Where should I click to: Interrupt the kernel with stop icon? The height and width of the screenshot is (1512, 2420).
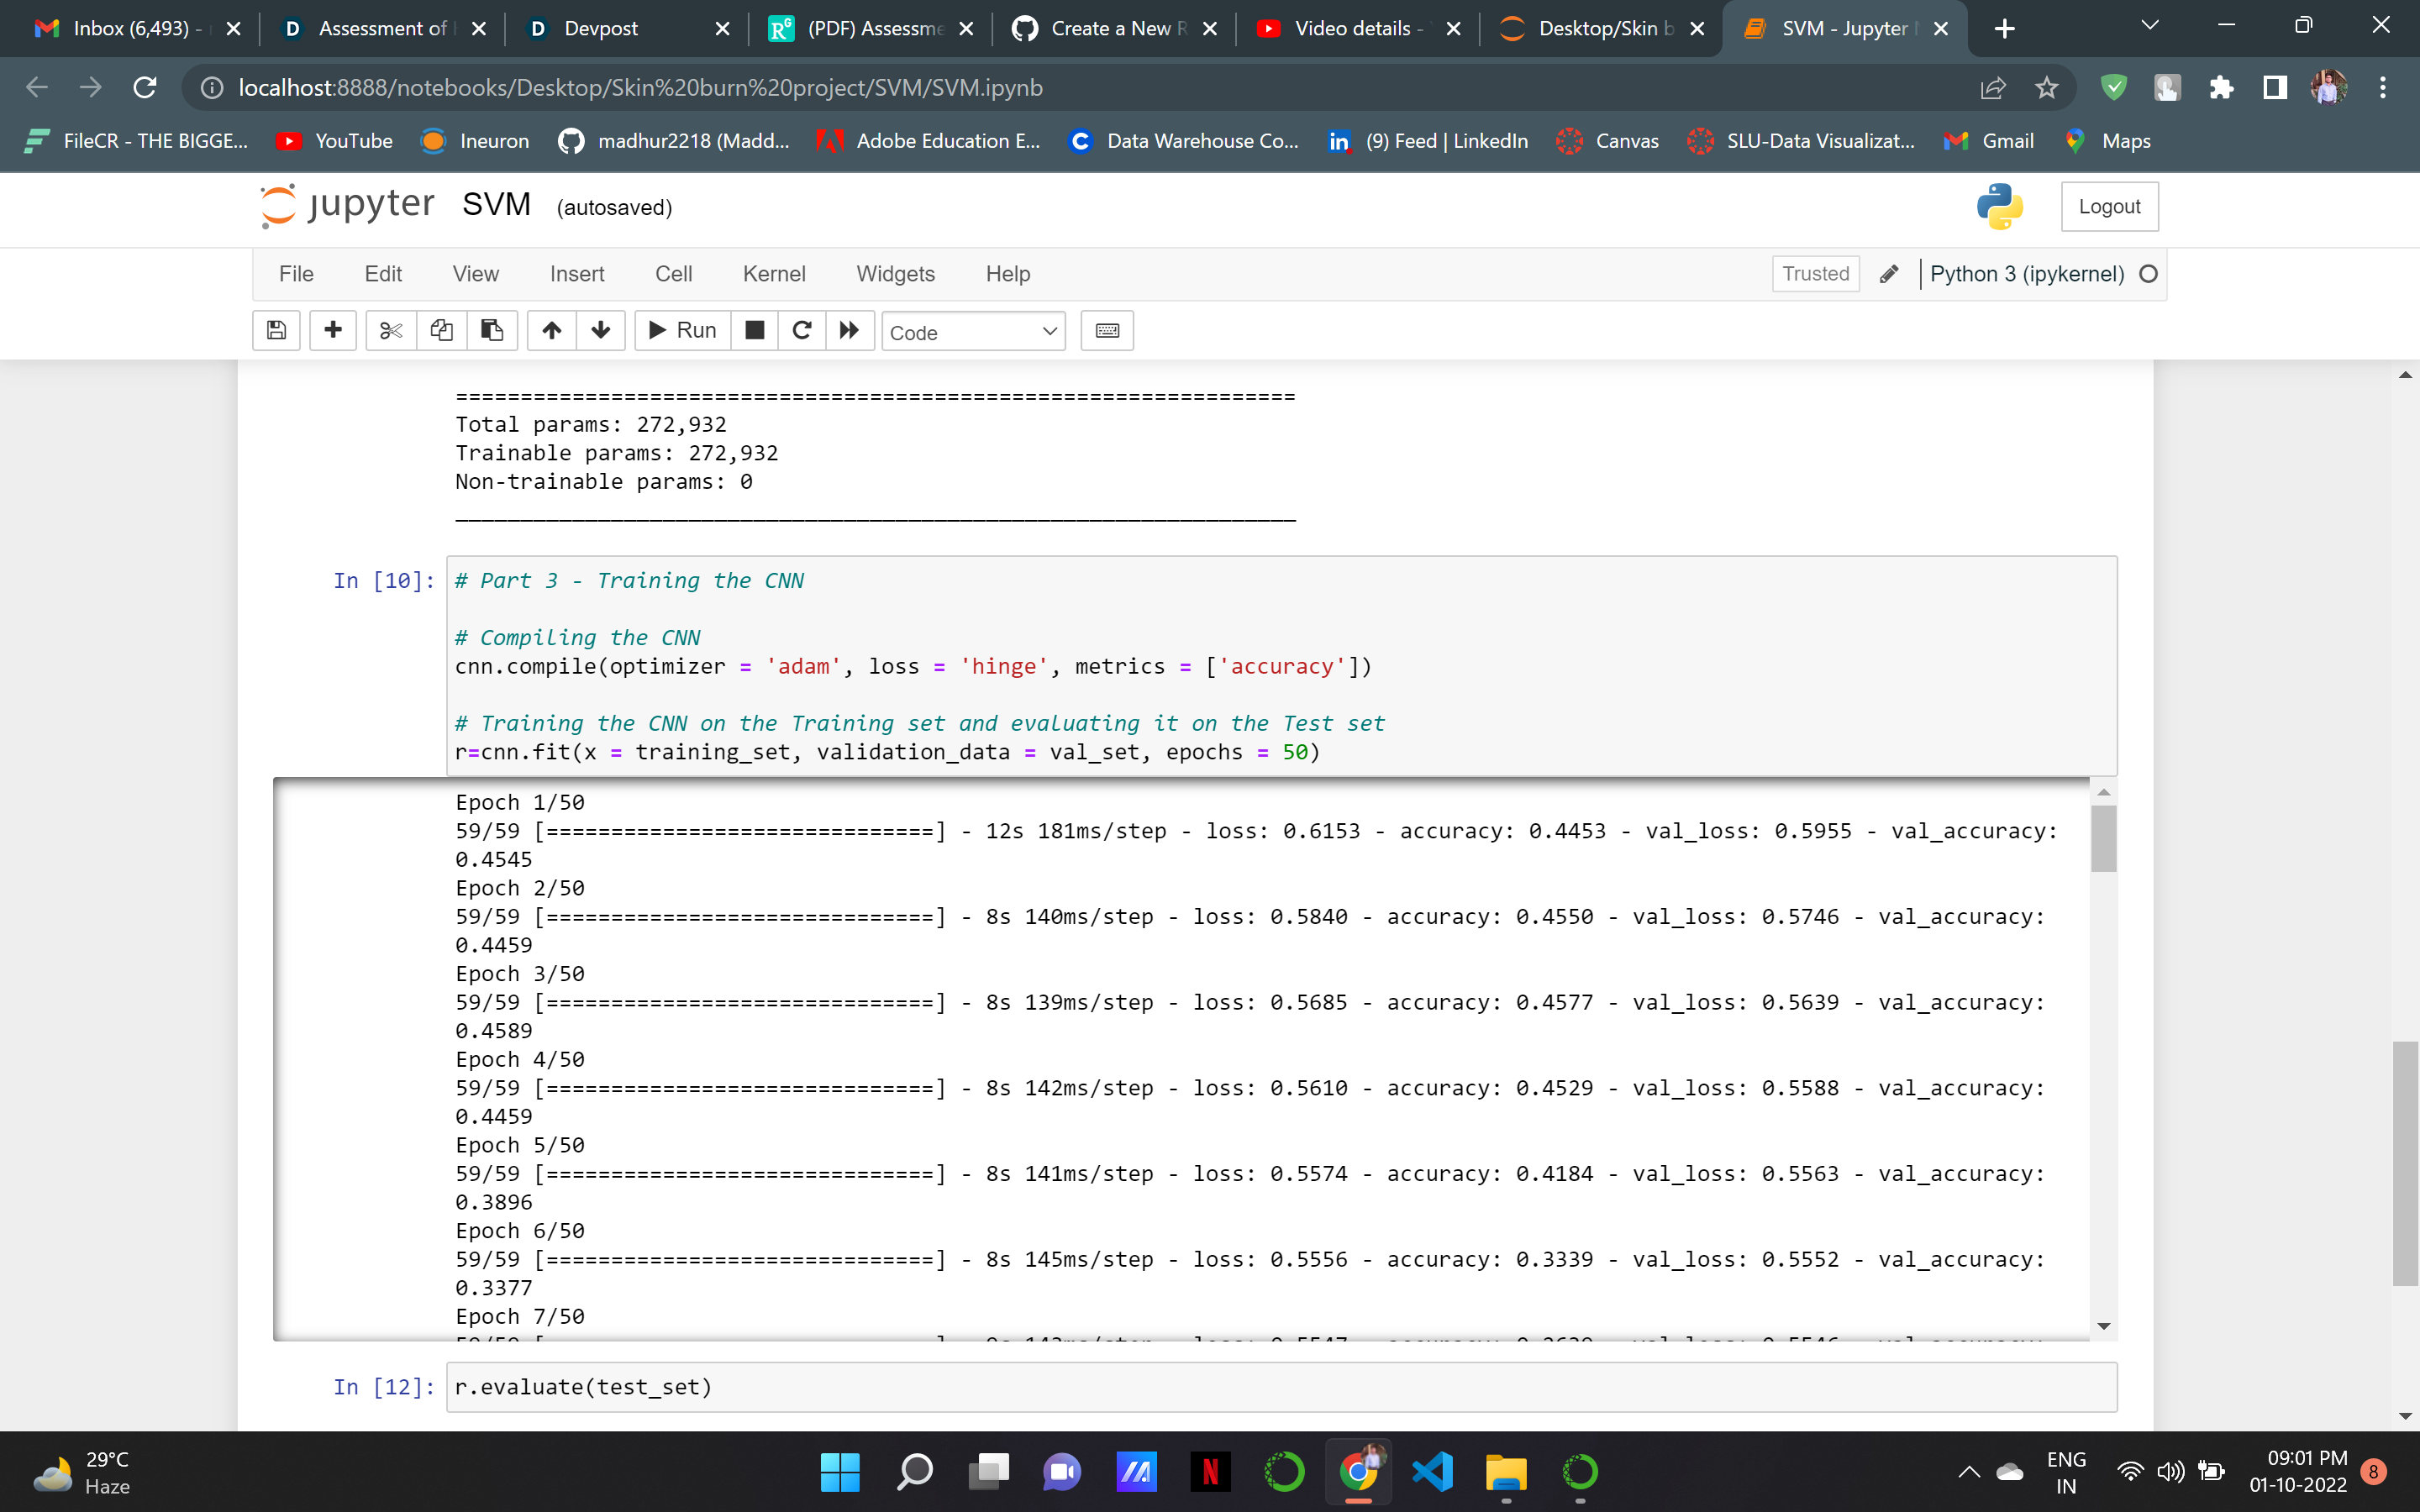pyautogui.click(x=755, y=330)
